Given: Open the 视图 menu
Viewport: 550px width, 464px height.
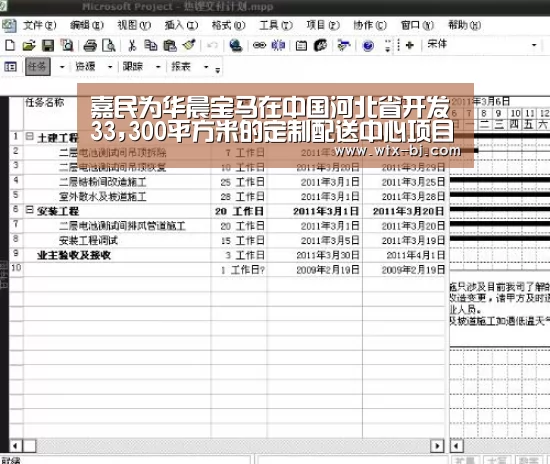Looking at the screenshot, I should [x=134, y=25].
